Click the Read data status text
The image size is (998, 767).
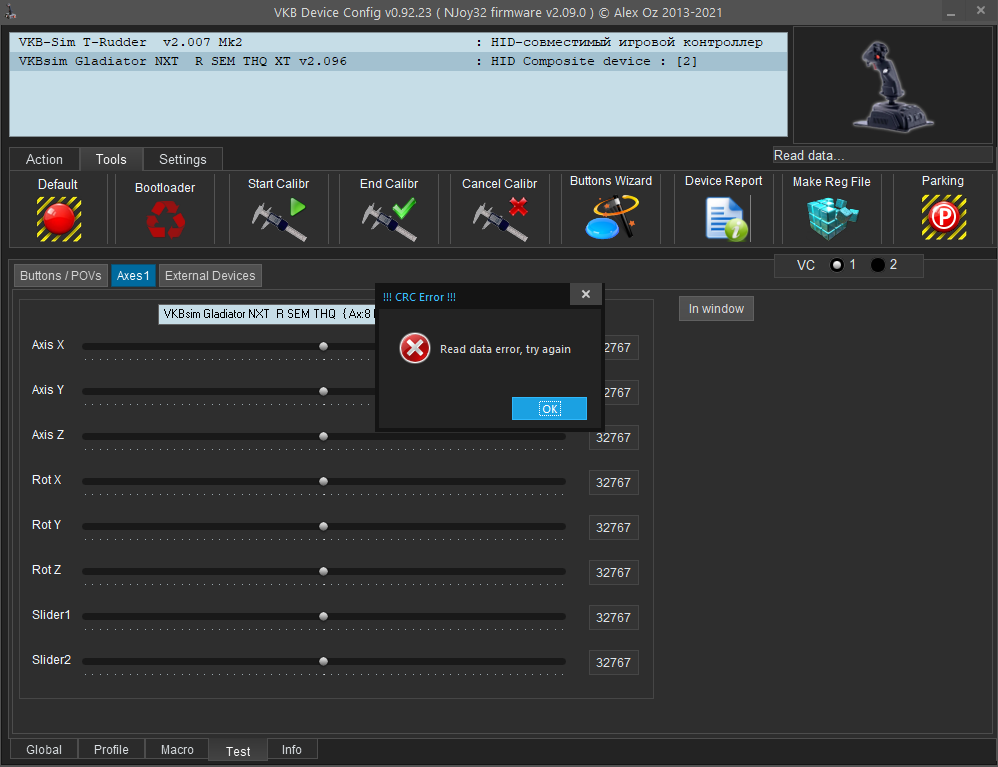coord(809,155)
